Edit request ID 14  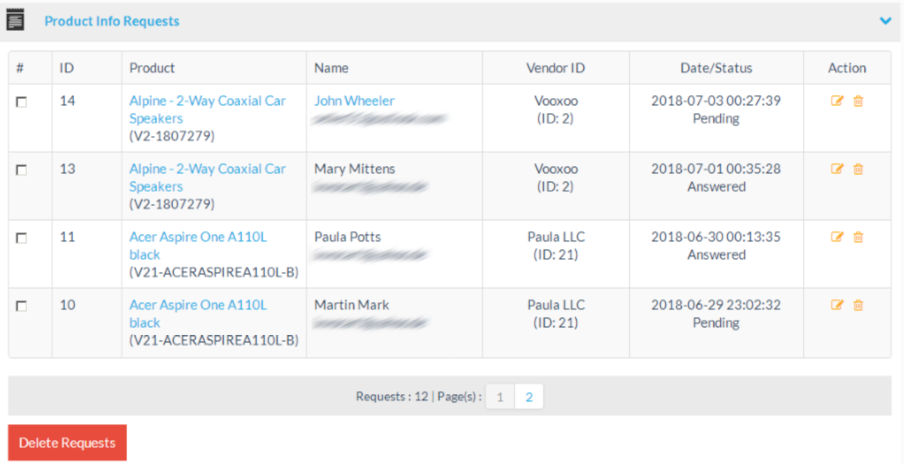point(837,101)
